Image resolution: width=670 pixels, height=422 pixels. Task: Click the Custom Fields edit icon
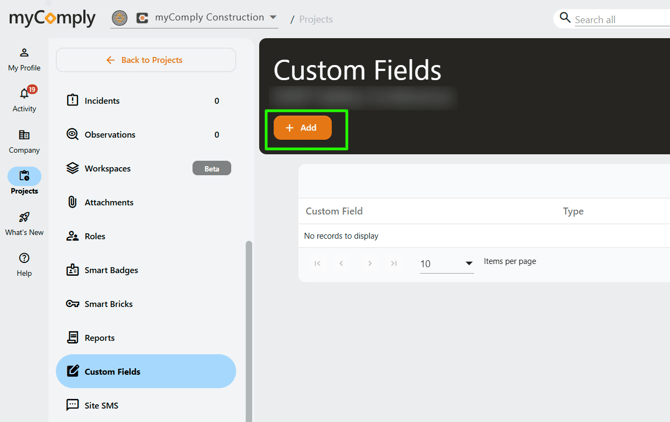coord(73,371)
